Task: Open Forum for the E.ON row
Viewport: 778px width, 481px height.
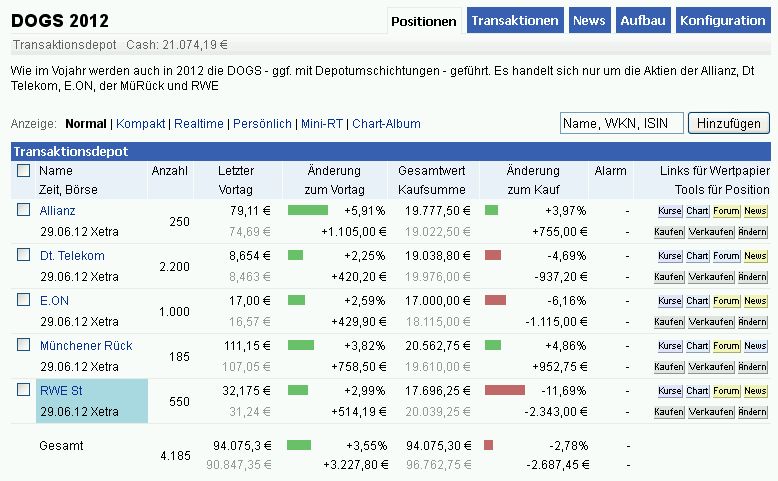Action: 726,301
